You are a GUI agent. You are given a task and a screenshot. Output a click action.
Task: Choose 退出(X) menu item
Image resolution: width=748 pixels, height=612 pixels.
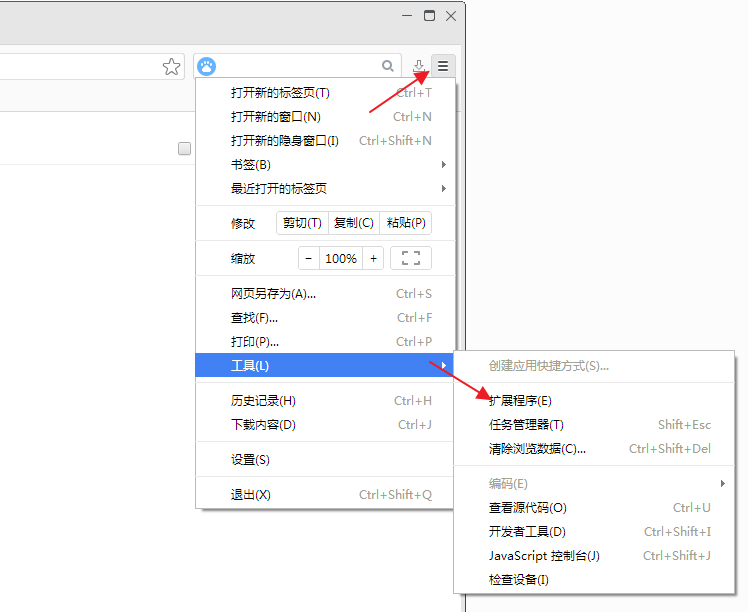coord(324,495)
